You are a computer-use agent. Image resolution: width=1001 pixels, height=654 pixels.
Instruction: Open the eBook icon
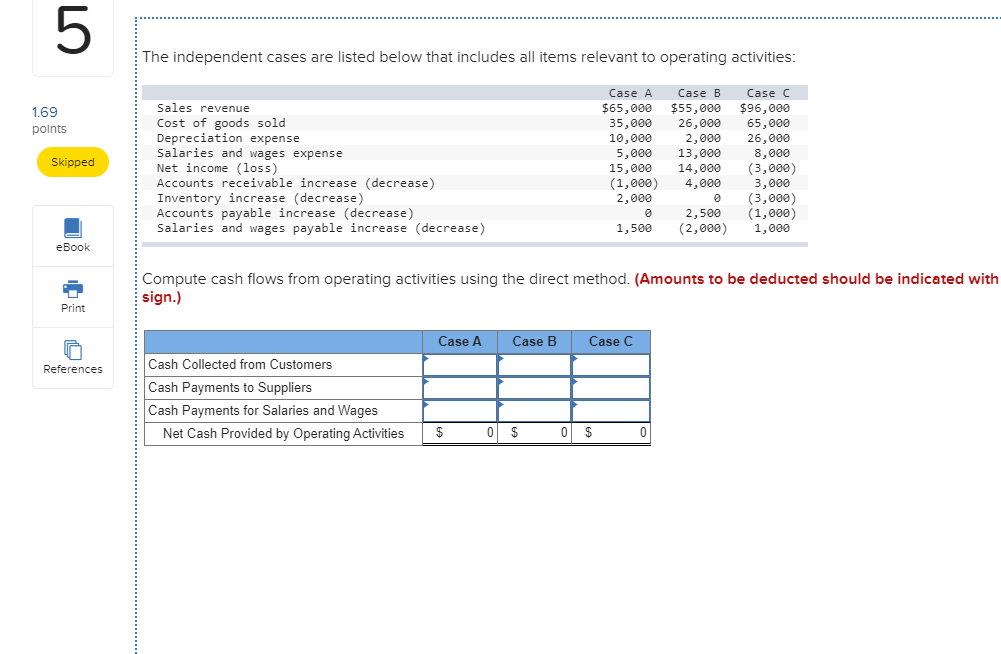73,228
